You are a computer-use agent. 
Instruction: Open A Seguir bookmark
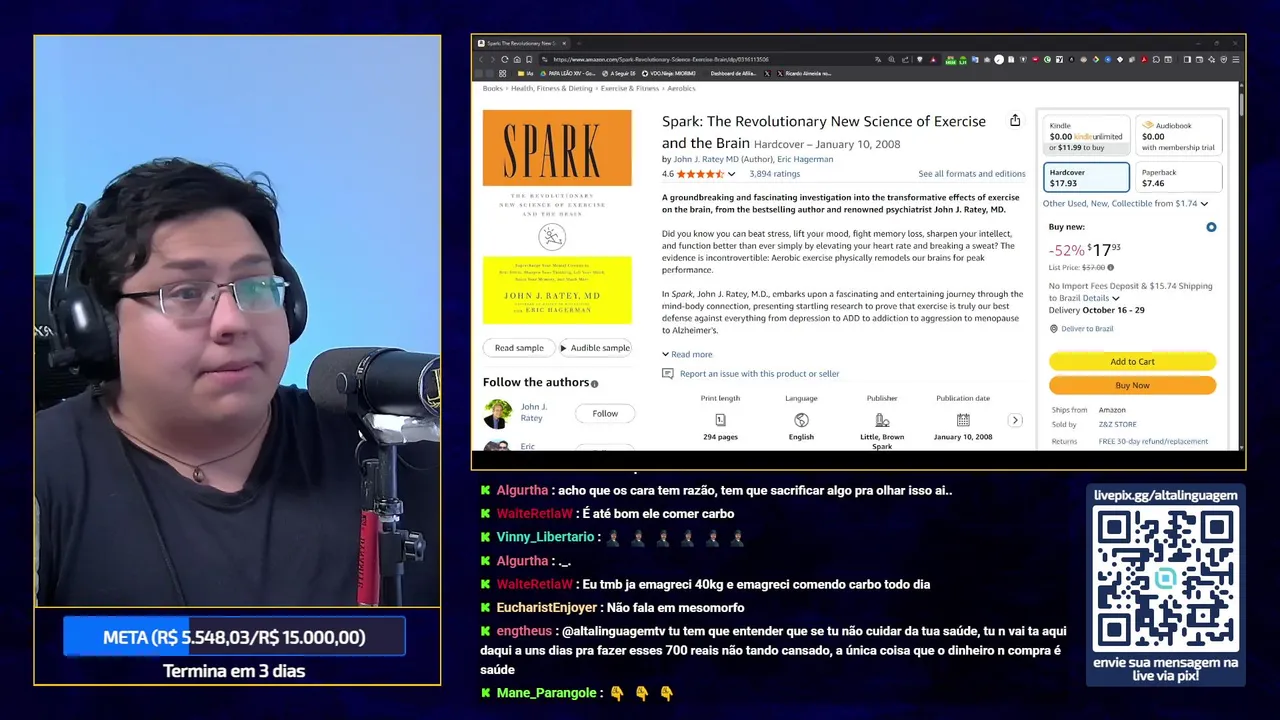click(x=618, y=73)
